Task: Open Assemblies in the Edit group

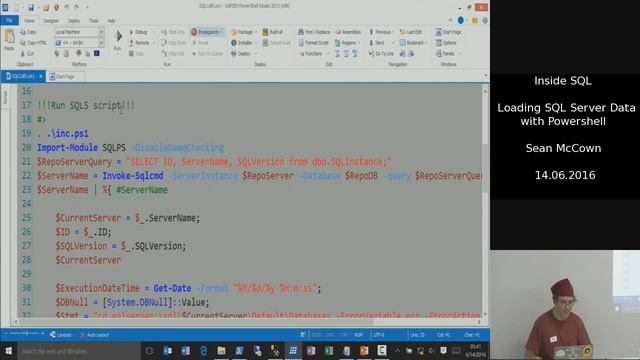Action: tap(348, 32)
